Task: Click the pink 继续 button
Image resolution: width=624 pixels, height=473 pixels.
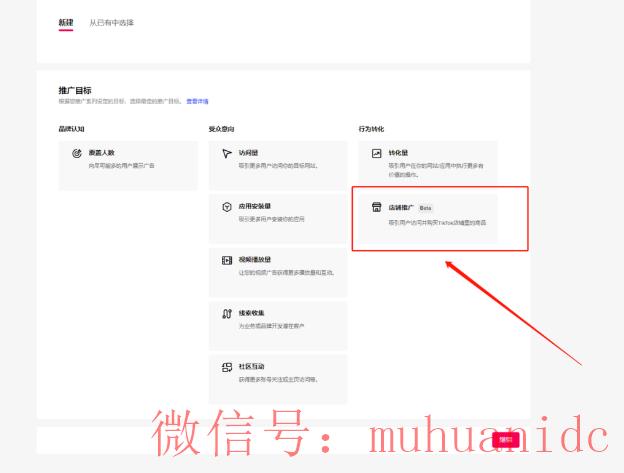Action: 506,440
